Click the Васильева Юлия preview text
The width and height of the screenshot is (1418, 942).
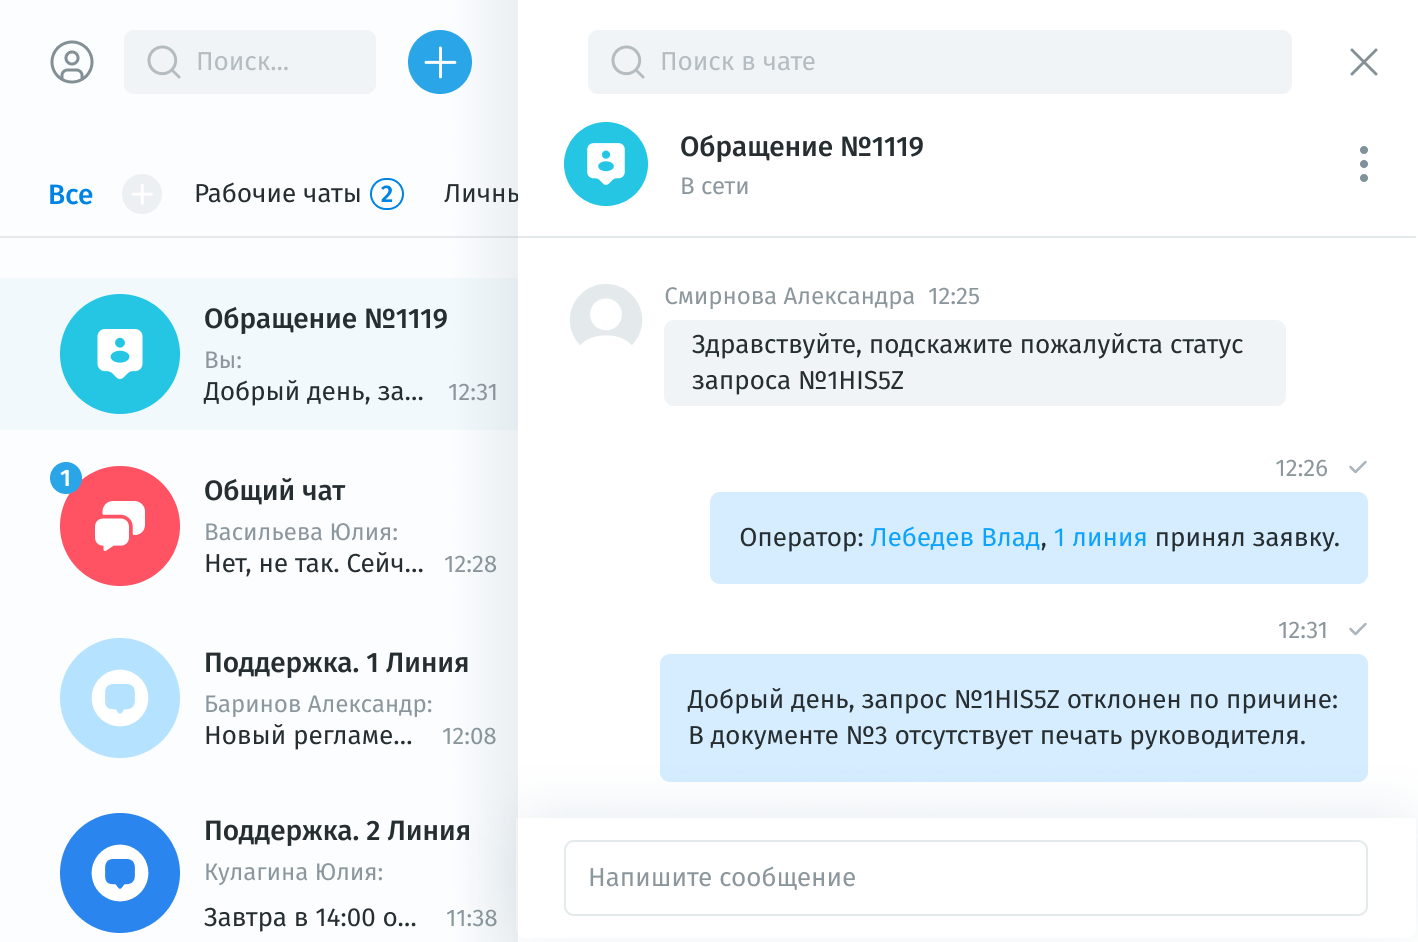tap(301, 532)
